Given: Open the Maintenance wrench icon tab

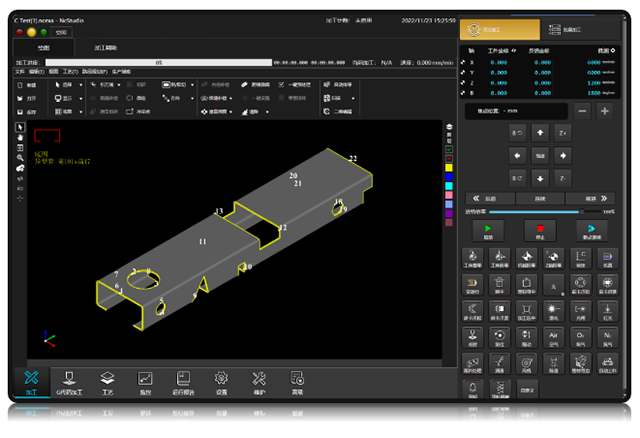Looking at the screenshot, I should click(x=259, y=380).
